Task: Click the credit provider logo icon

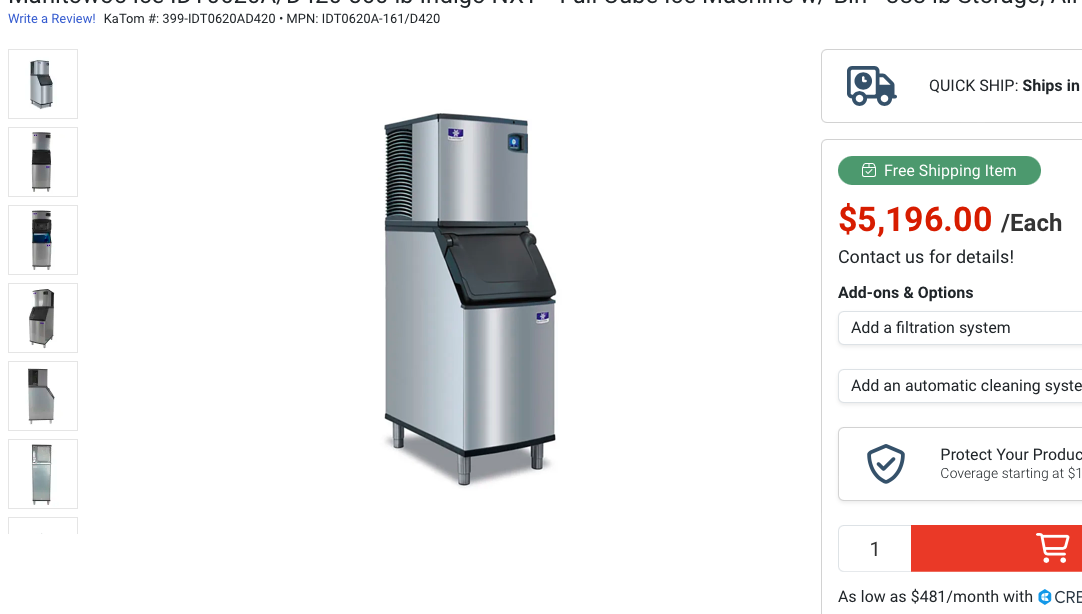Action: tap(1045, 597)
